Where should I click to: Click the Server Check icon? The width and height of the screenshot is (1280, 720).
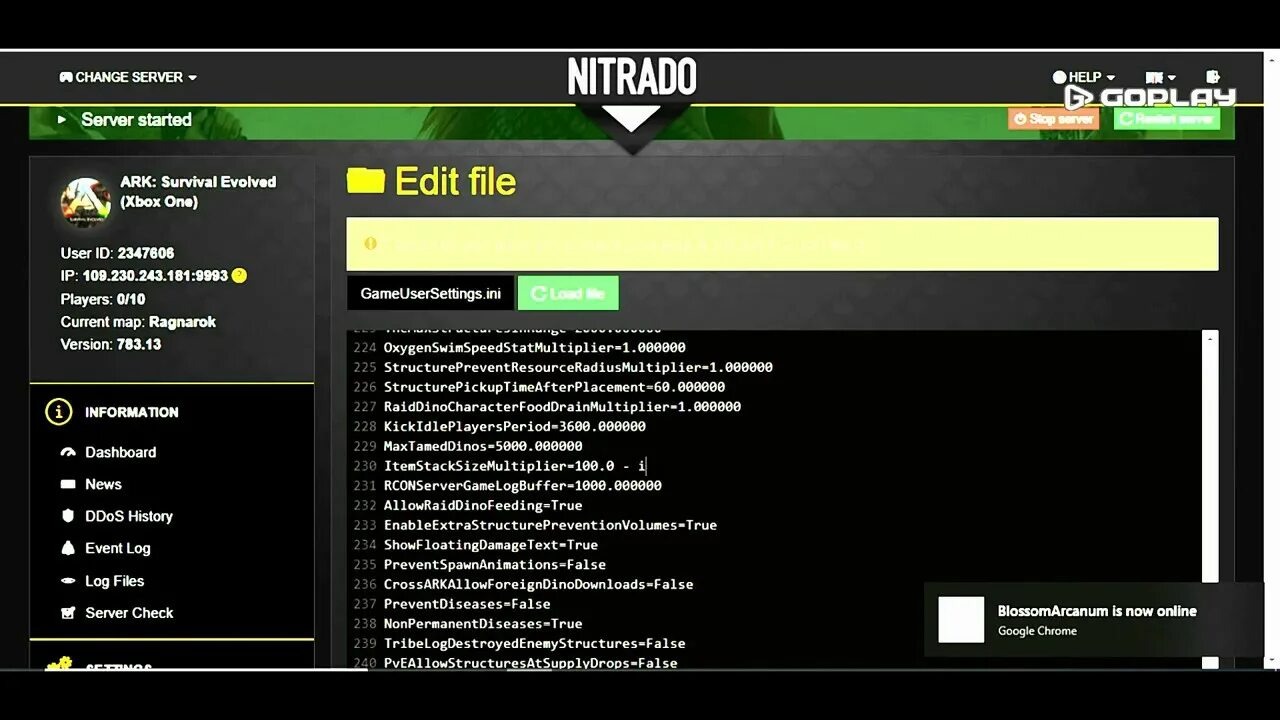tap(68, 613)
